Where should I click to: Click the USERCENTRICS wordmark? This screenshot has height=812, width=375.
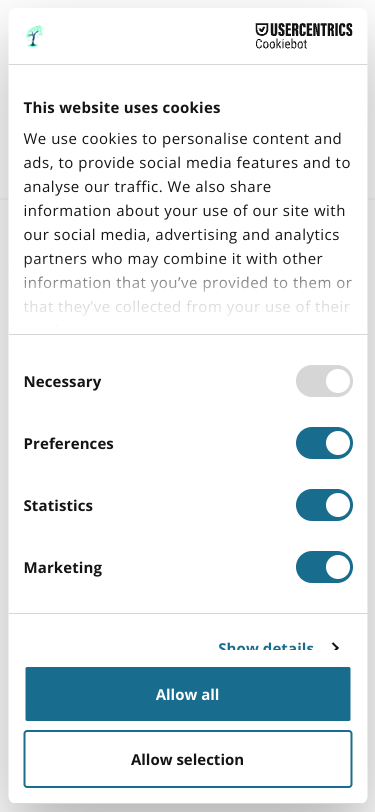click(311, 30)
